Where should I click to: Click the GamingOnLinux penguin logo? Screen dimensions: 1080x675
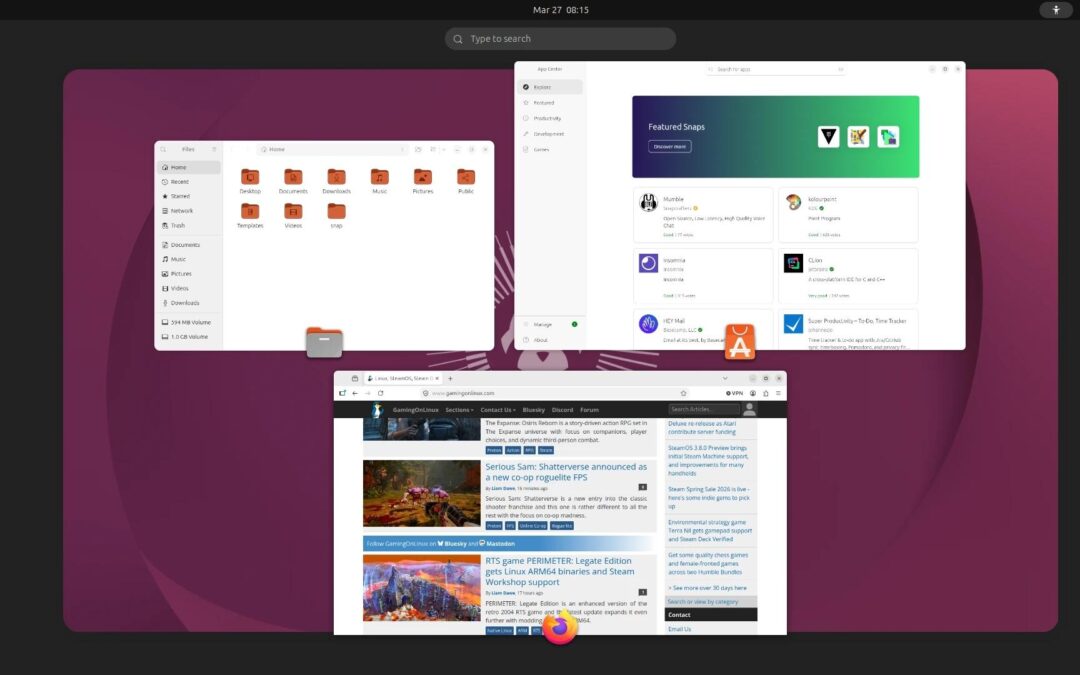377,410
